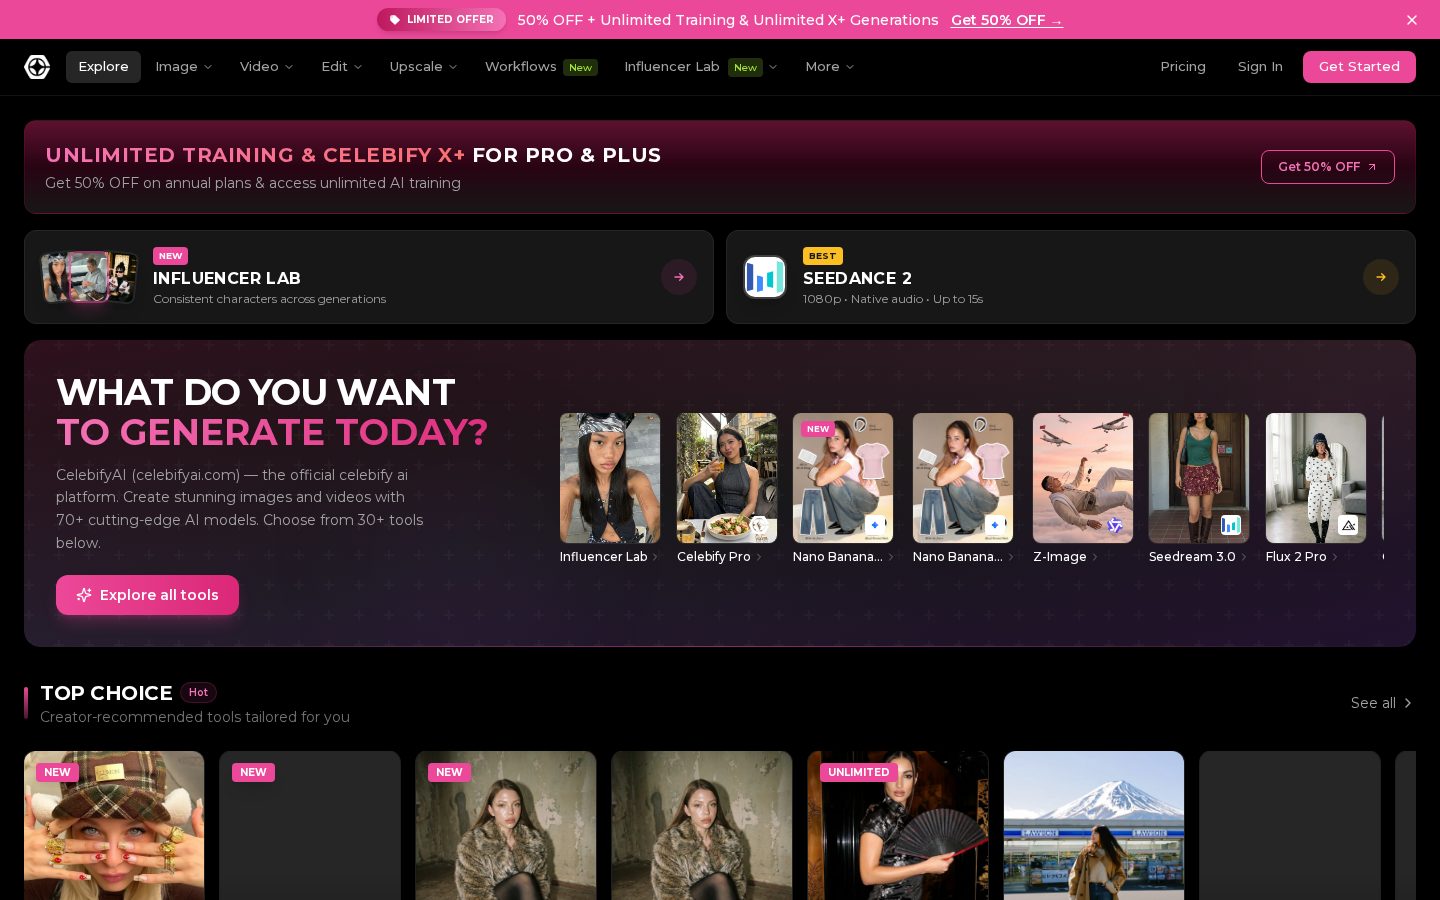Click the Influencer Lab label chevron
The height and width of the screenshot is (900, 1440).
[x=655, y=557]
